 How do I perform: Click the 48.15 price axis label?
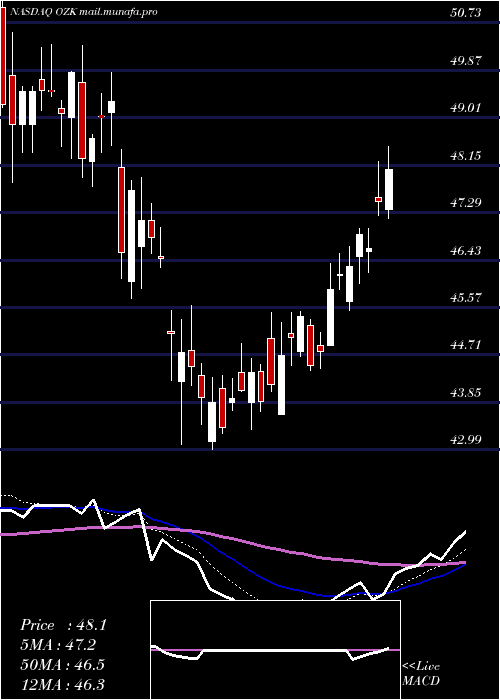pyautogui.click(x=466, y=156)
